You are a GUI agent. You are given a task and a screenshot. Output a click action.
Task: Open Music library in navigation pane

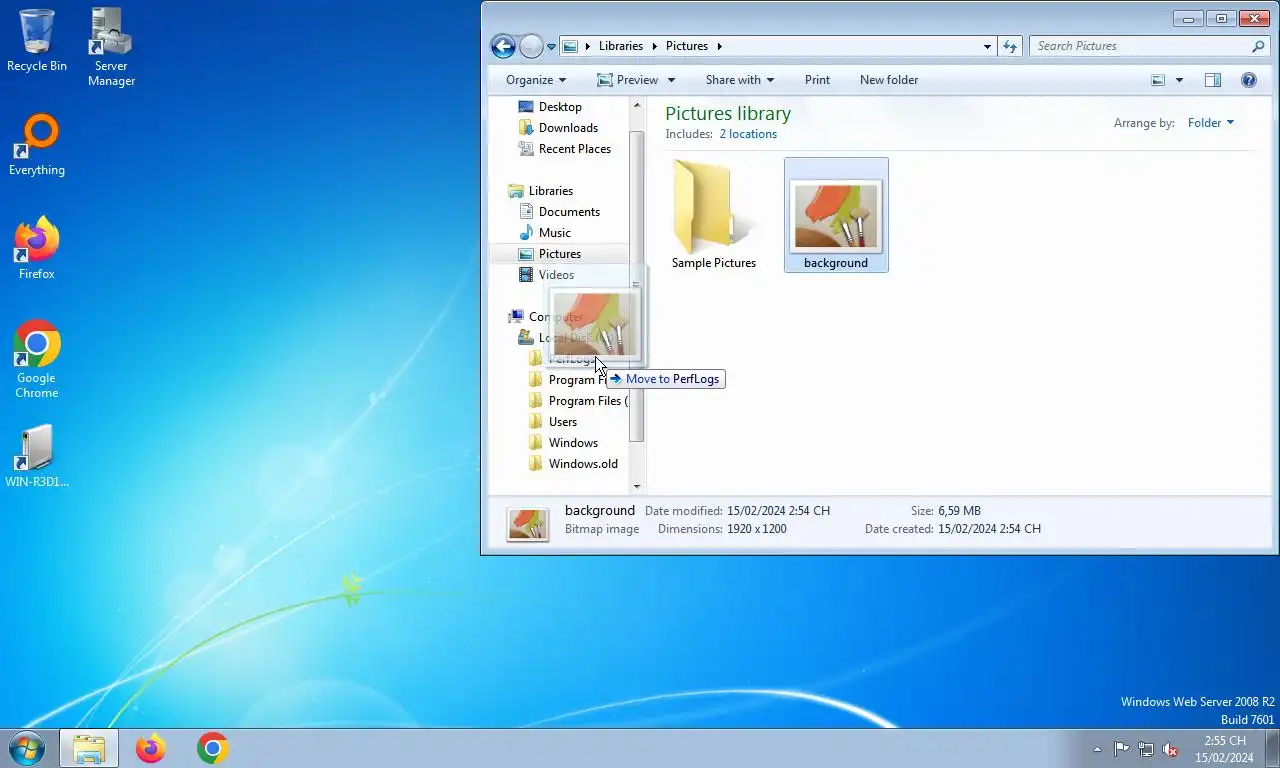point(554,233)
